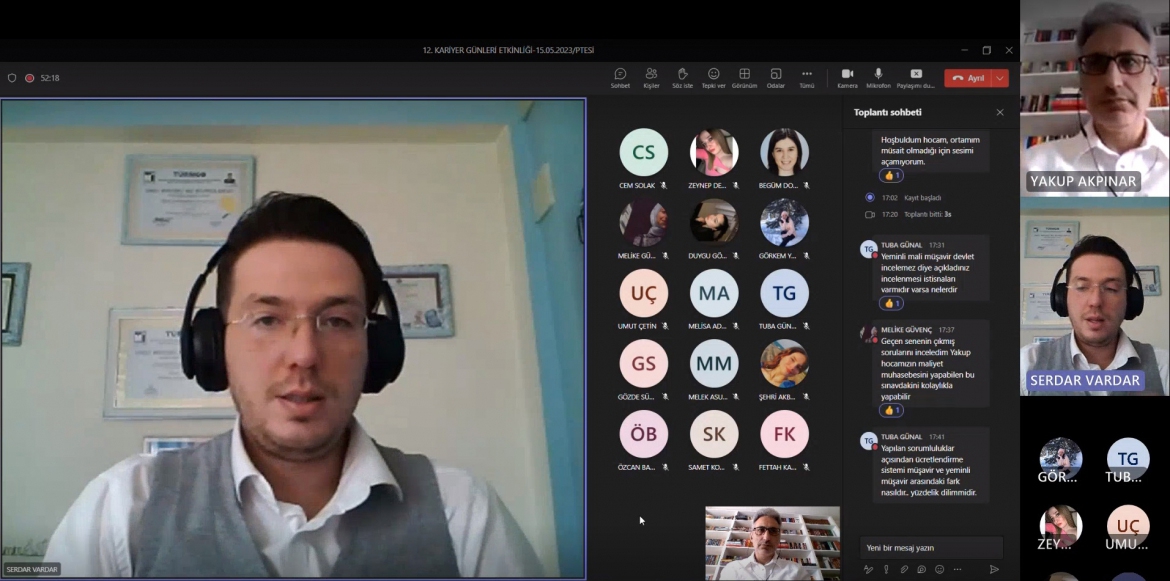Screen dimensions: 1170x581
Task: Click the SERDAR VARDAR name tag on main video
Action: [x=32, y=570]
